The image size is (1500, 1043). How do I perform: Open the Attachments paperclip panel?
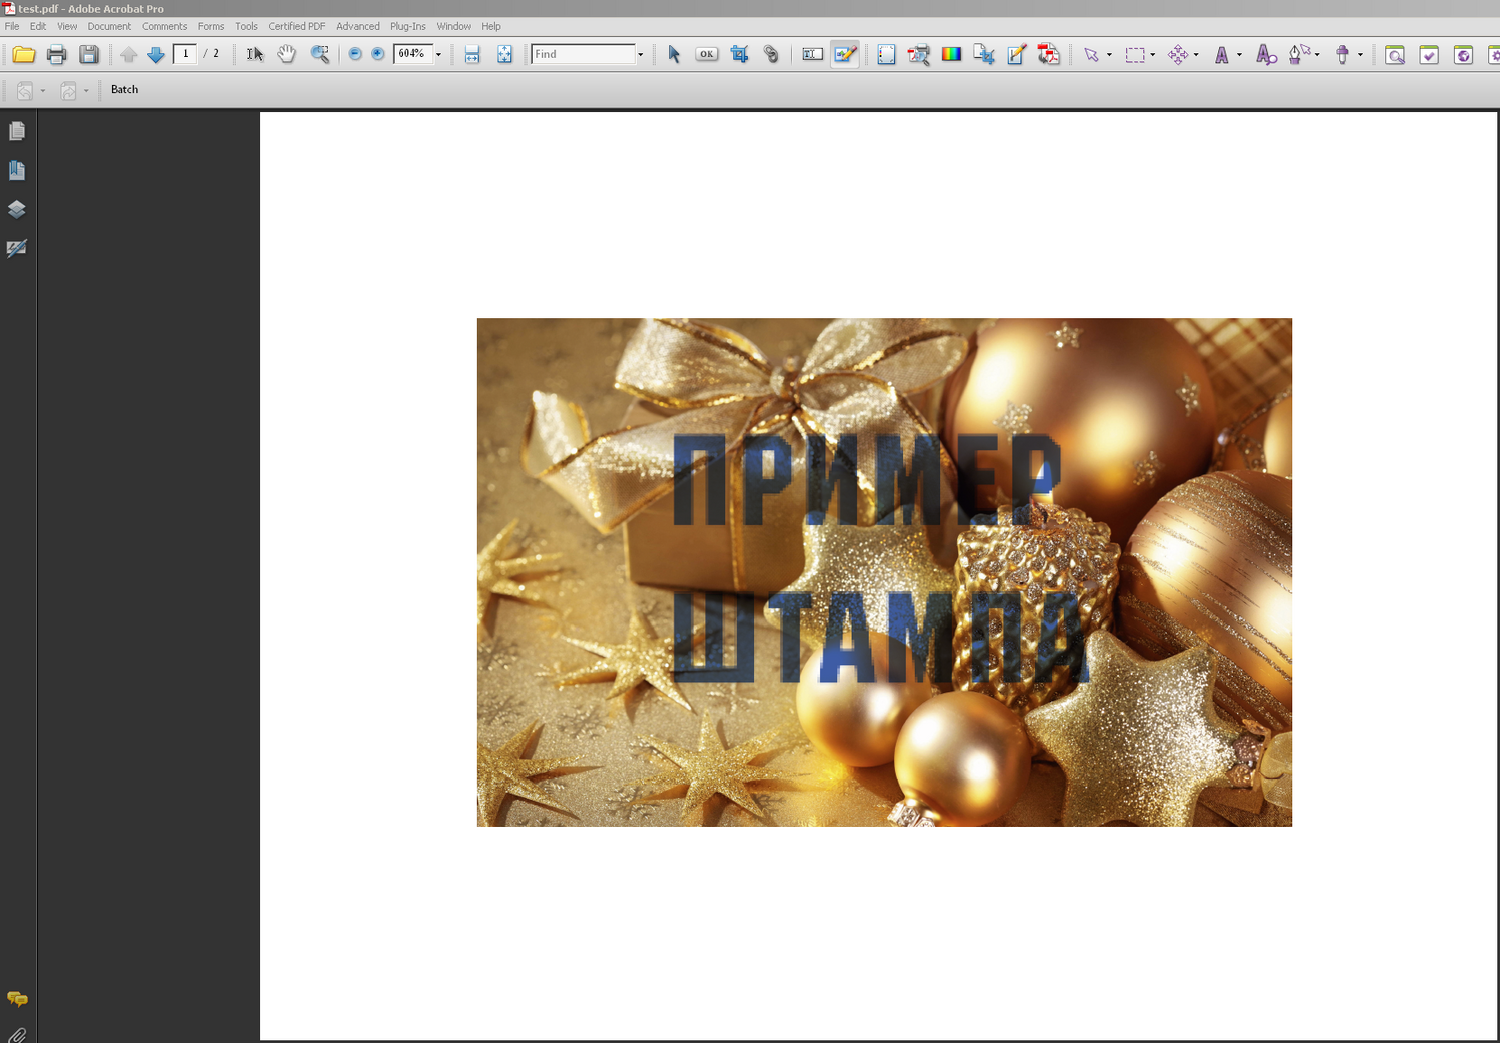17,1035
